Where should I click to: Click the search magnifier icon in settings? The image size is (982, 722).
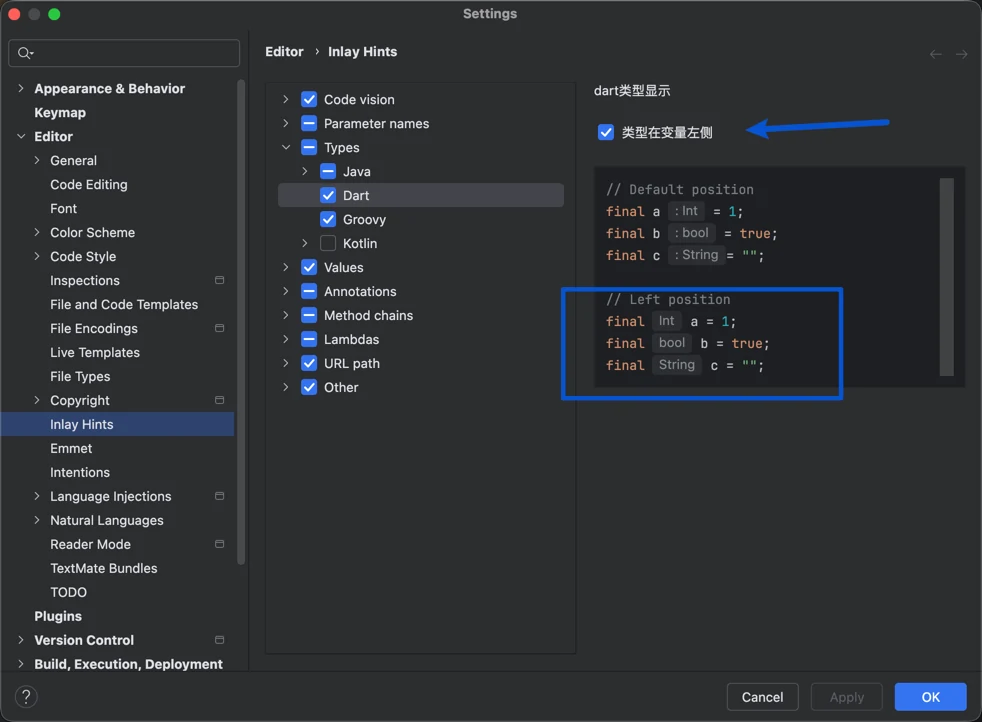(25, 53)
